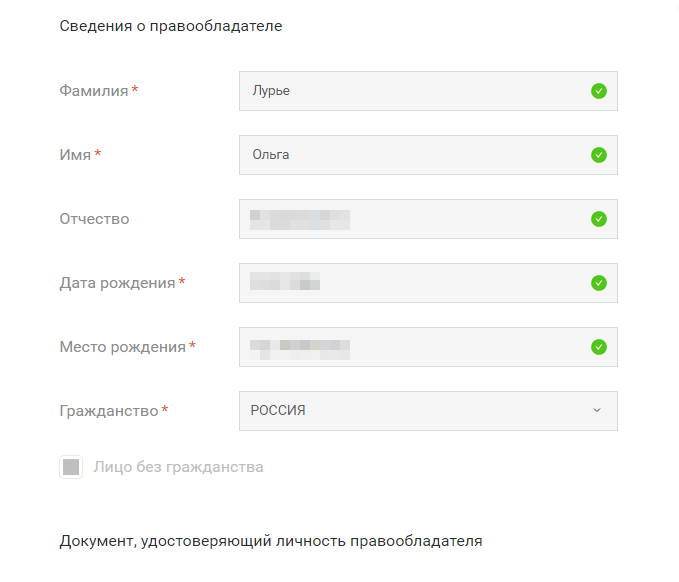
Task: Tick the Лицо без гражданства checkbox
Action: (71, 467)
